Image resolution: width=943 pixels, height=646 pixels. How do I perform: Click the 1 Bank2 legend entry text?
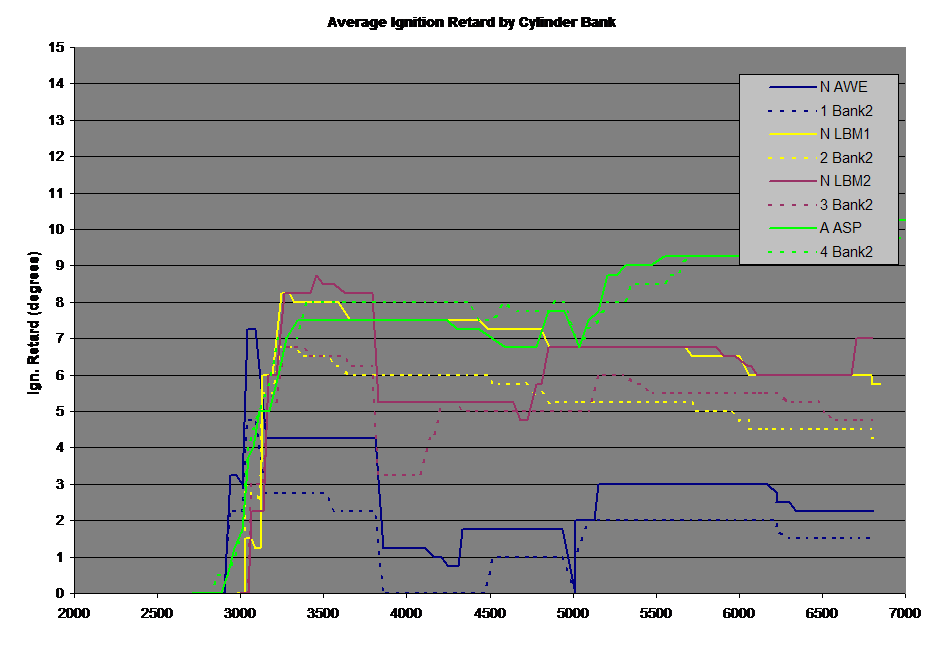pyautogui.click(x=846, y=110)
